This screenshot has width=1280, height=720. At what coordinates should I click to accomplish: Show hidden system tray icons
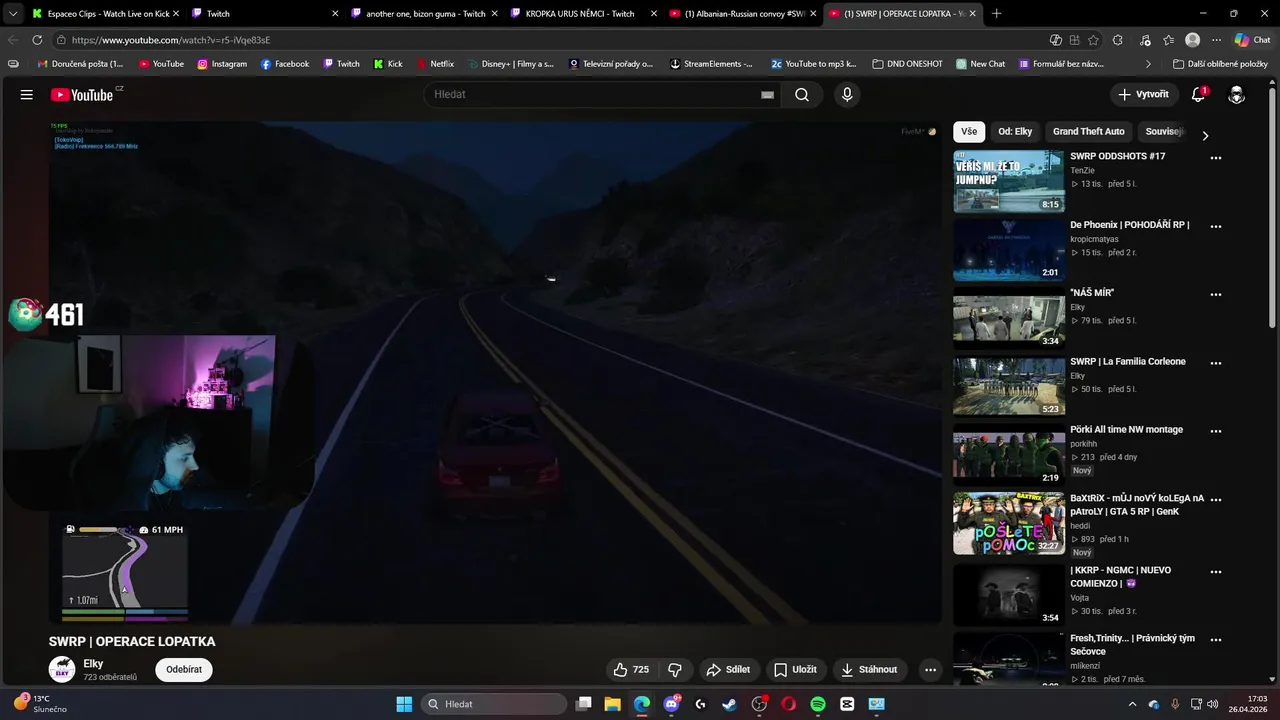1132,704
